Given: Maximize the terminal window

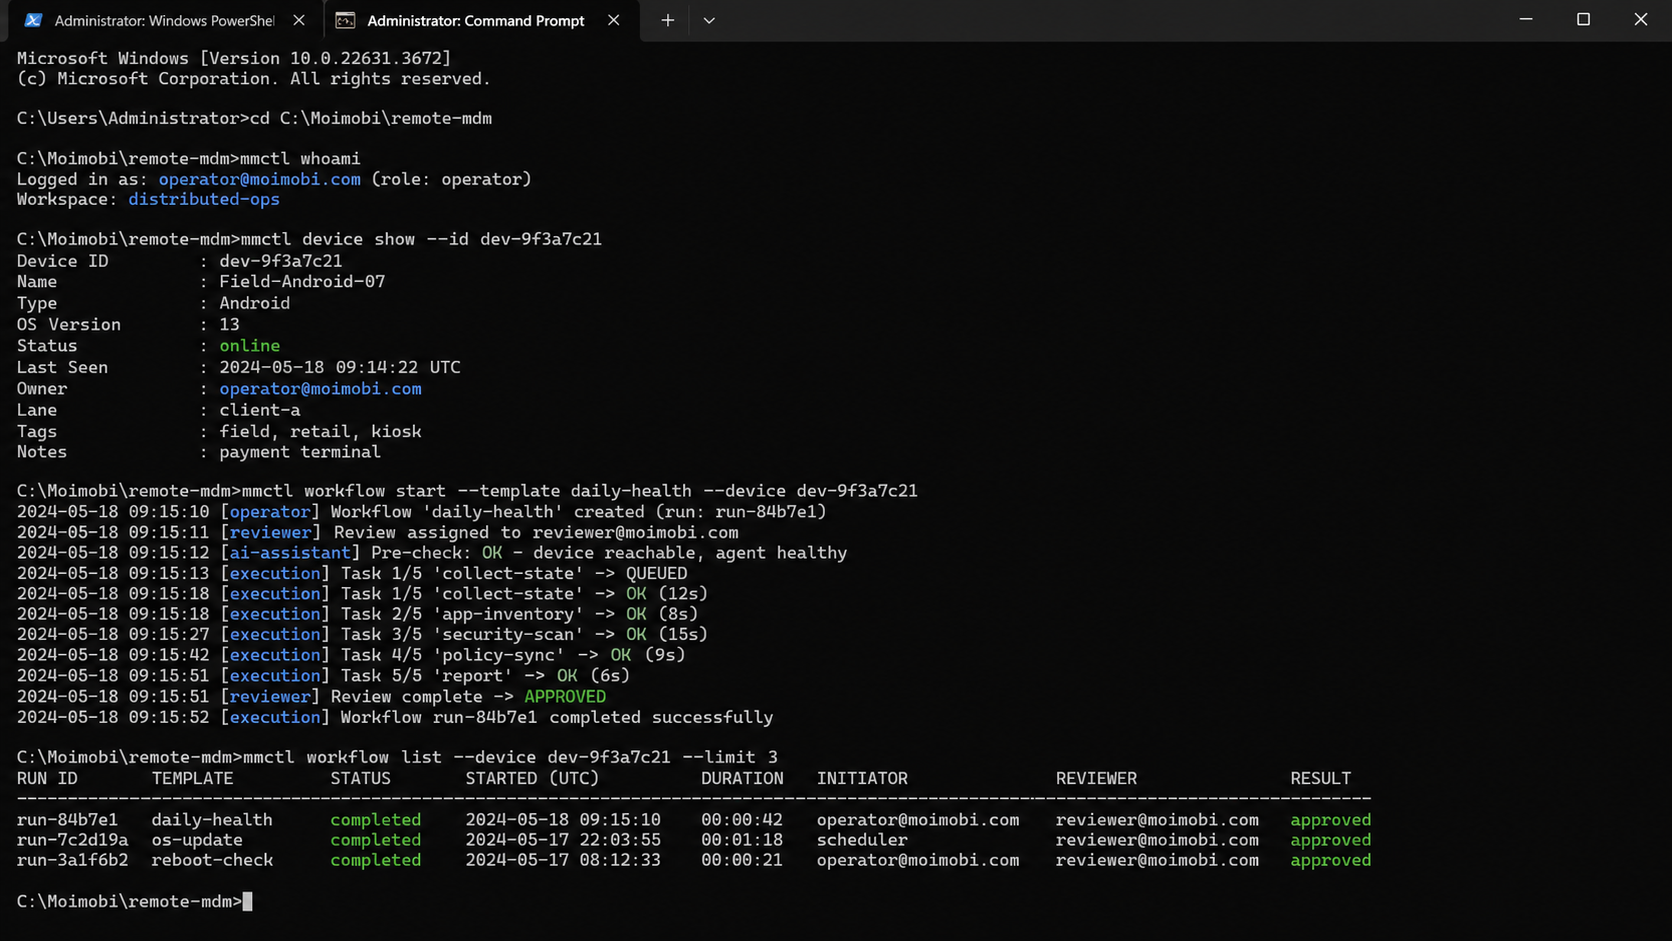Looking at the screenshot, I should click(x=1583, y=20).
